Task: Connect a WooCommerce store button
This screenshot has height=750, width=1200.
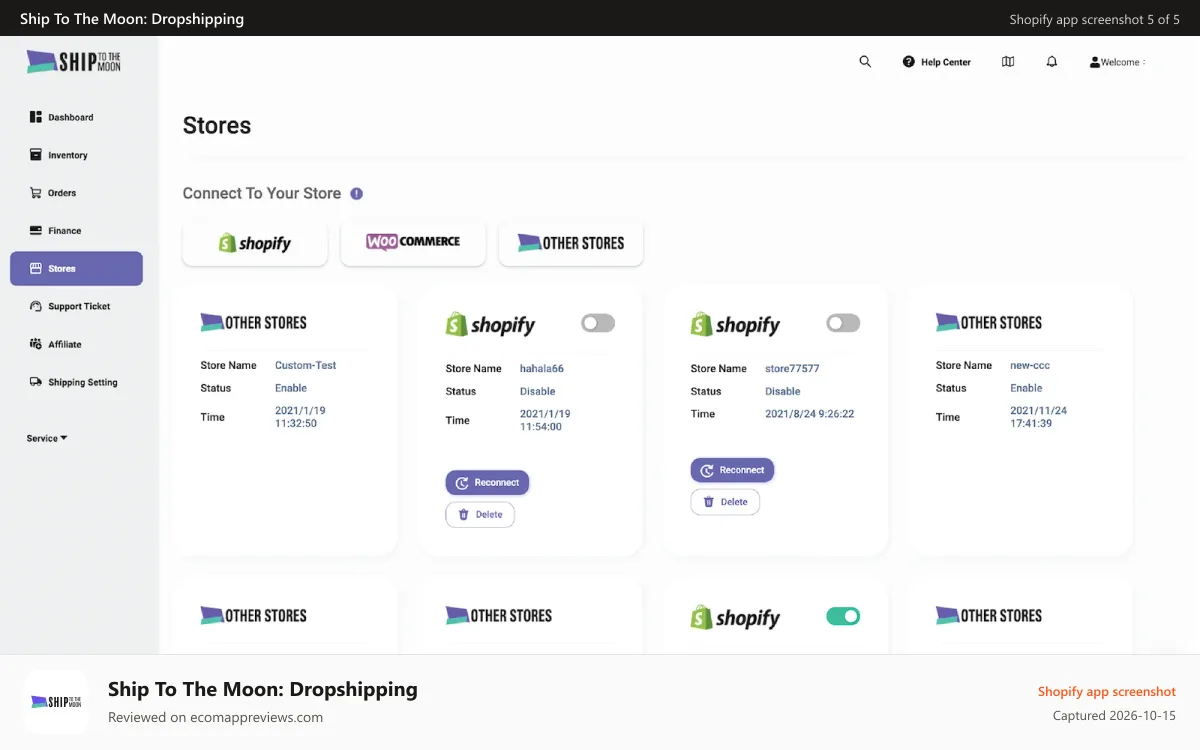Action: [413, 243]
